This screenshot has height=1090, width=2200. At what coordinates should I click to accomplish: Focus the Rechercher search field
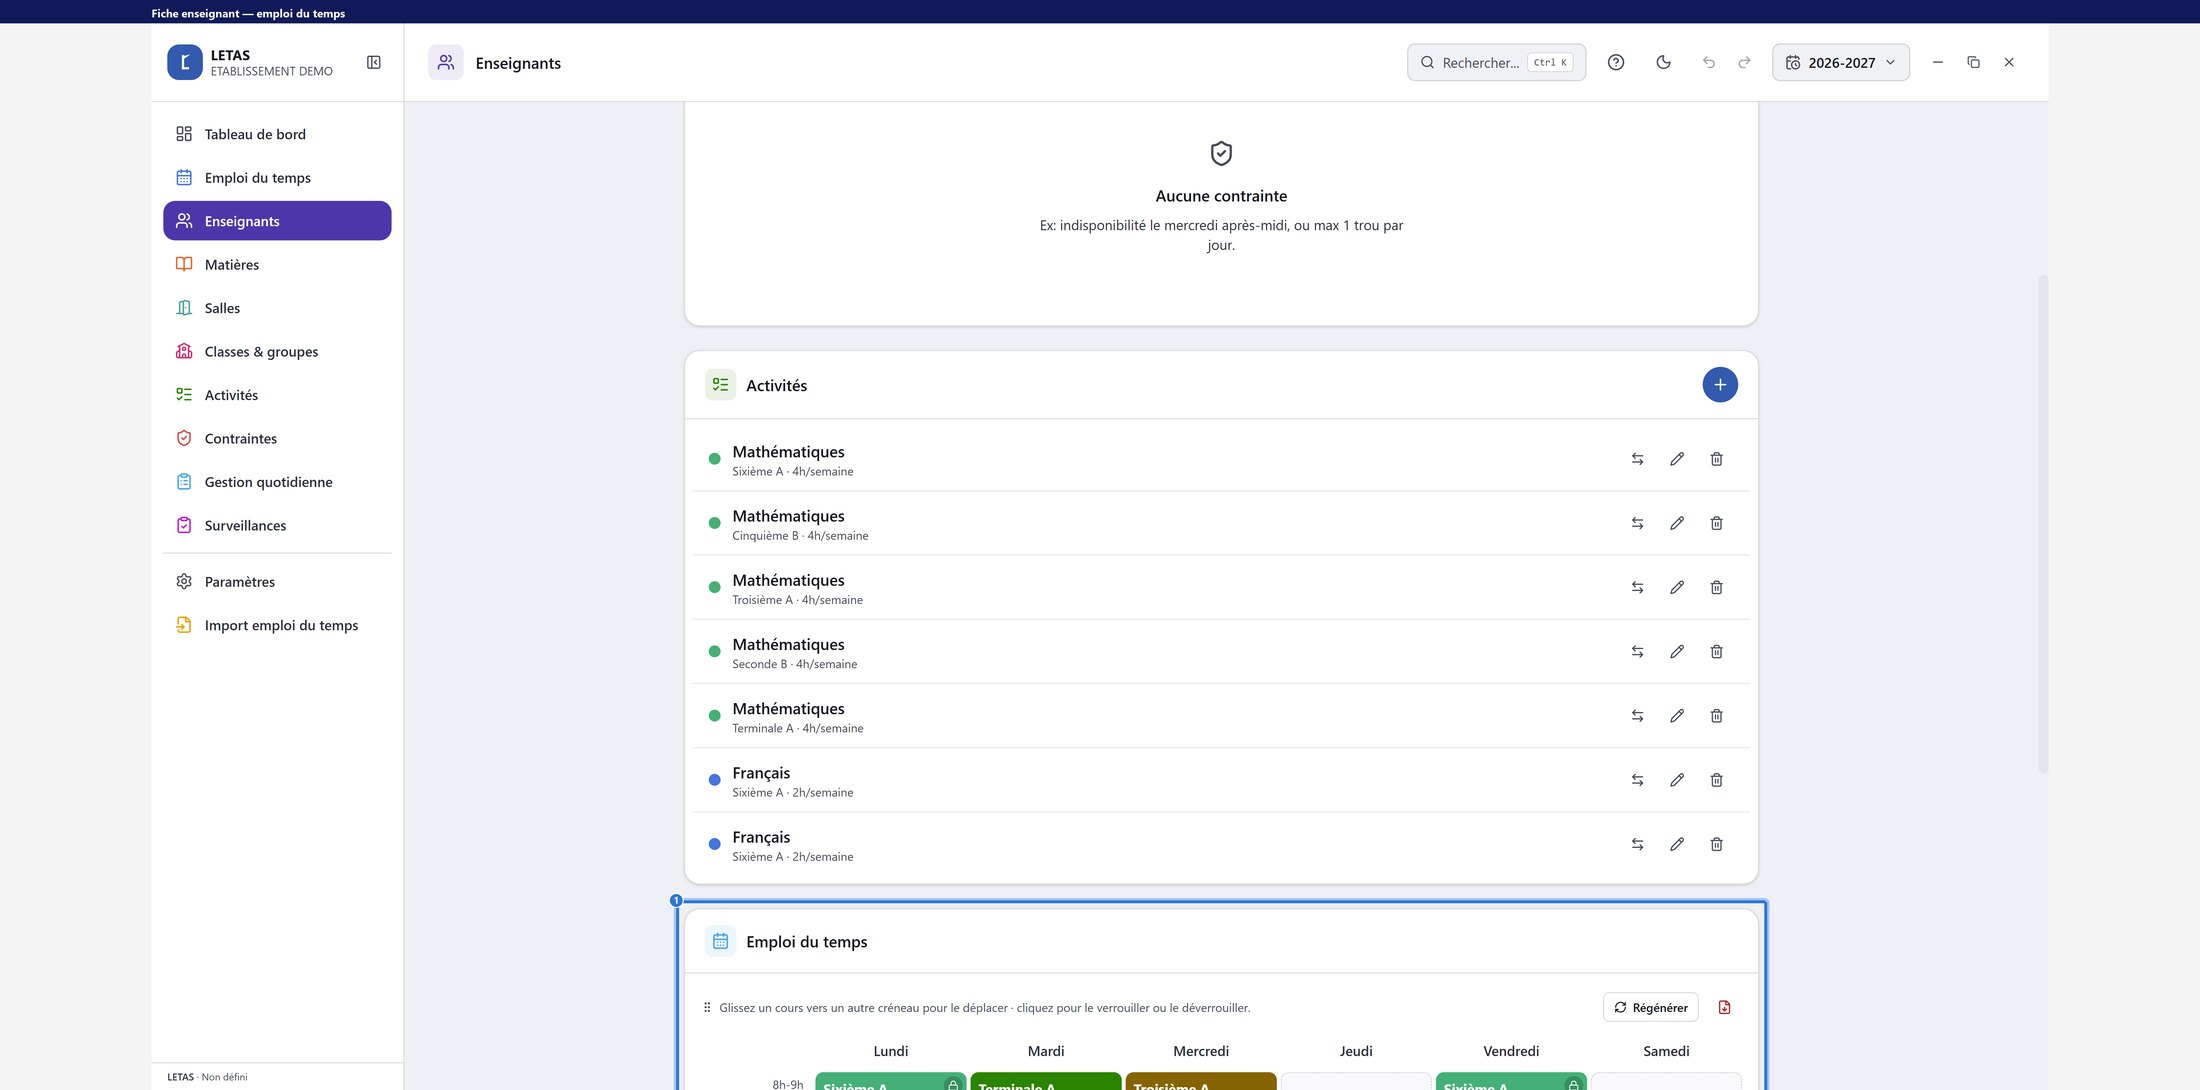pos(1496,62)
